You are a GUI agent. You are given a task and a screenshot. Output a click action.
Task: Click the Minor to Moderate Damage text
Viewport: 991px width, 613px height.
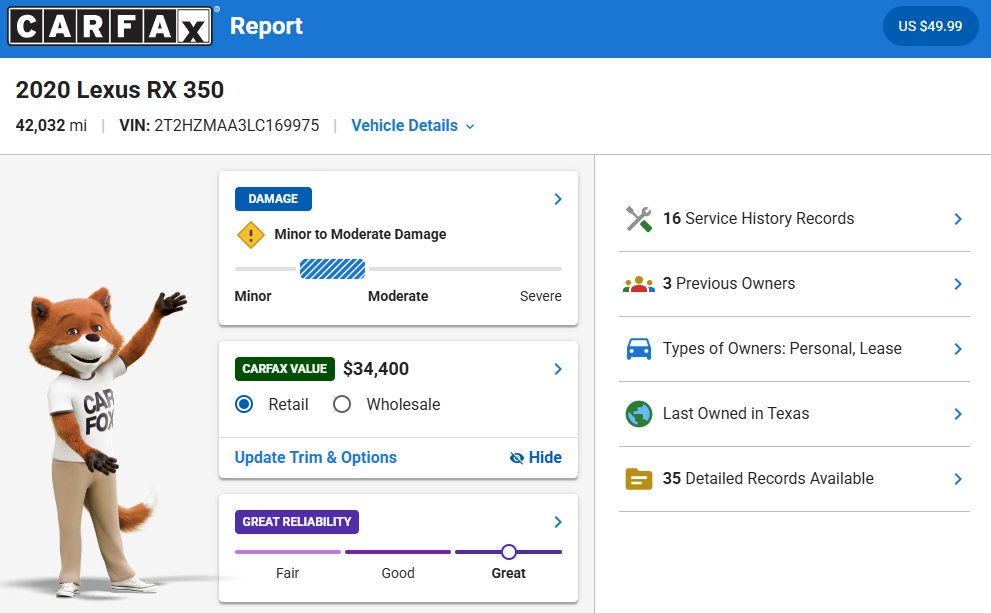point(360,234)
